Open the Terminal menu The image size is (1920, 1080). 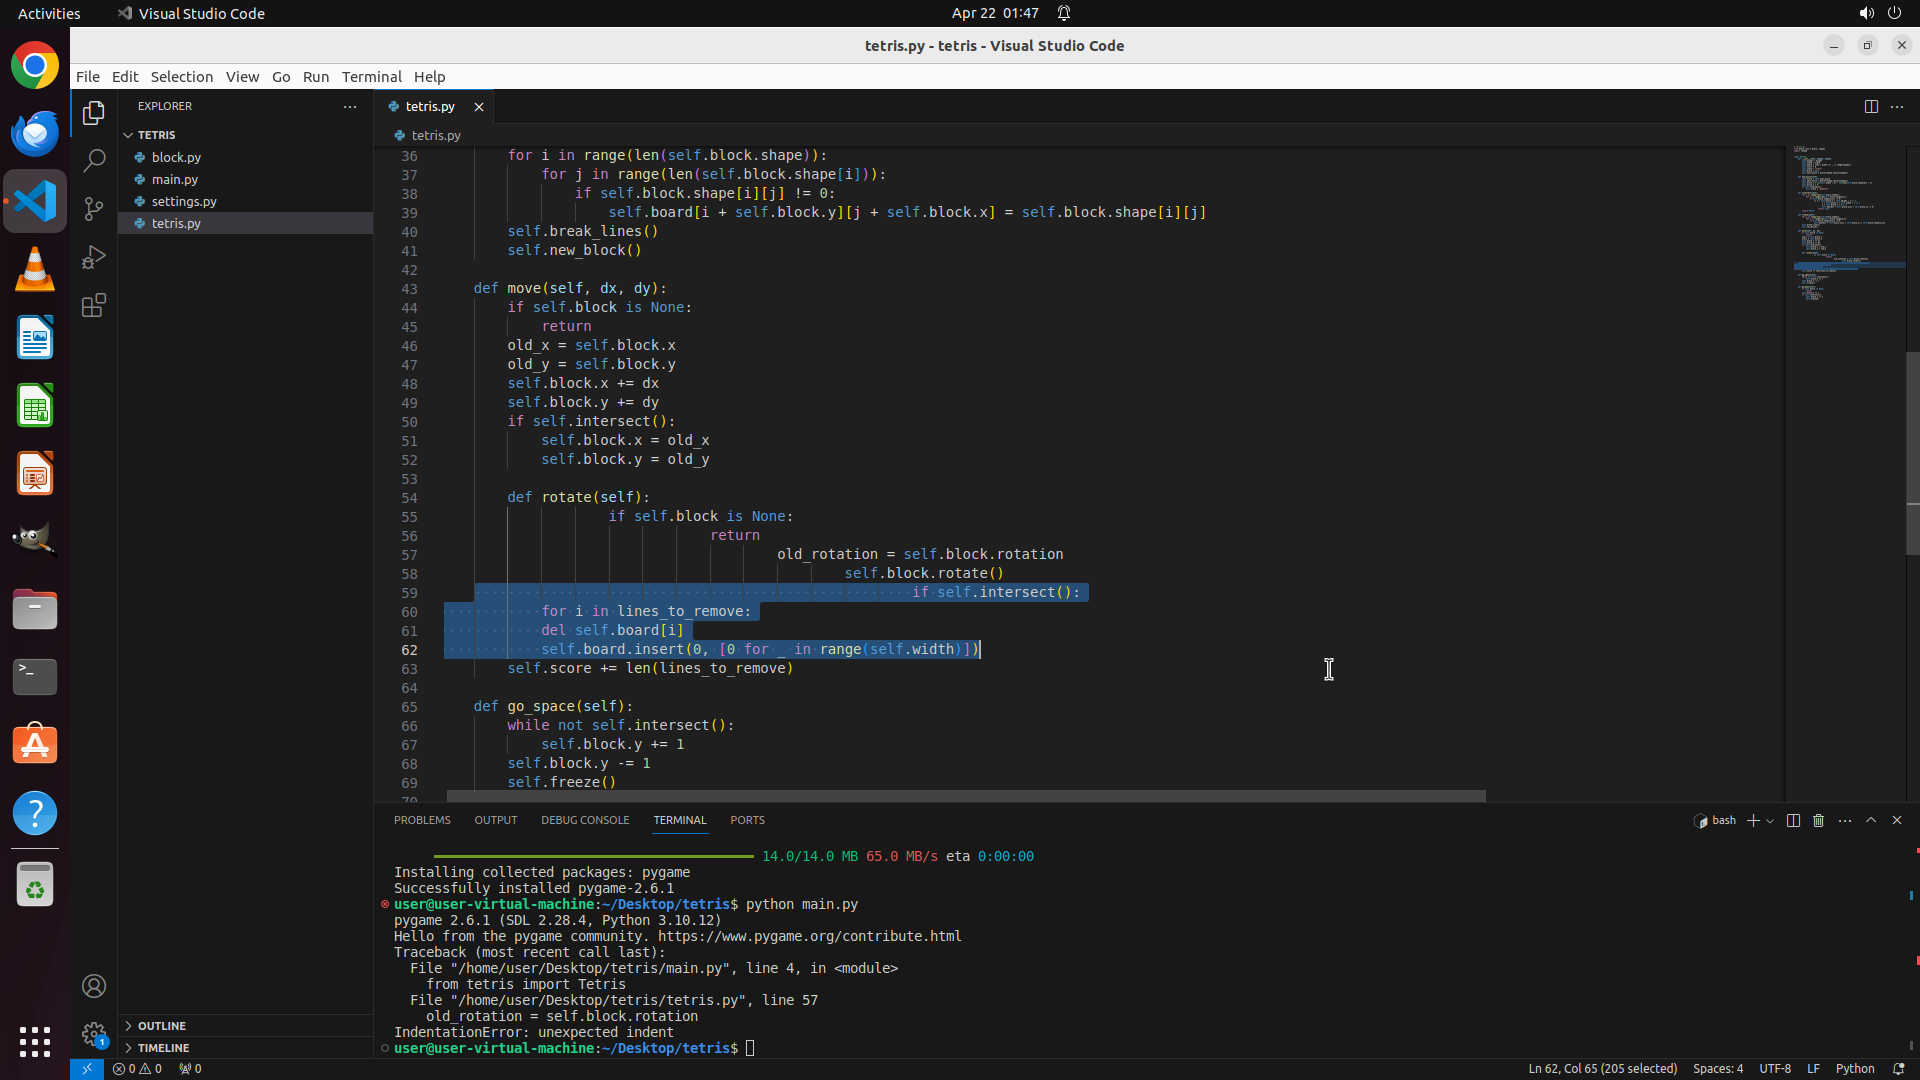[371, 76]
